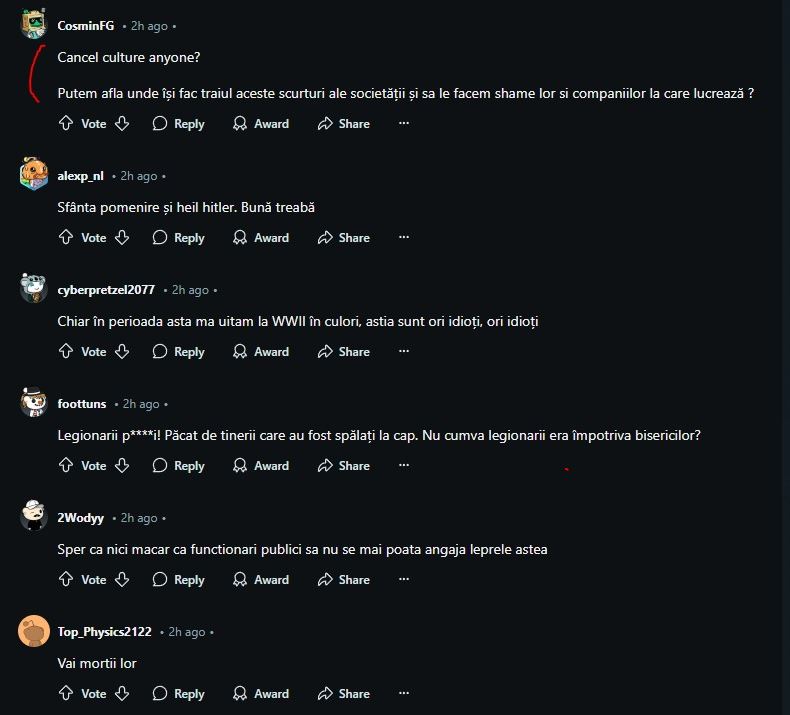Downvote CosminFG's comment
Image resolution: width=790 pixels, height=715 pixels.
coord(122,124)
